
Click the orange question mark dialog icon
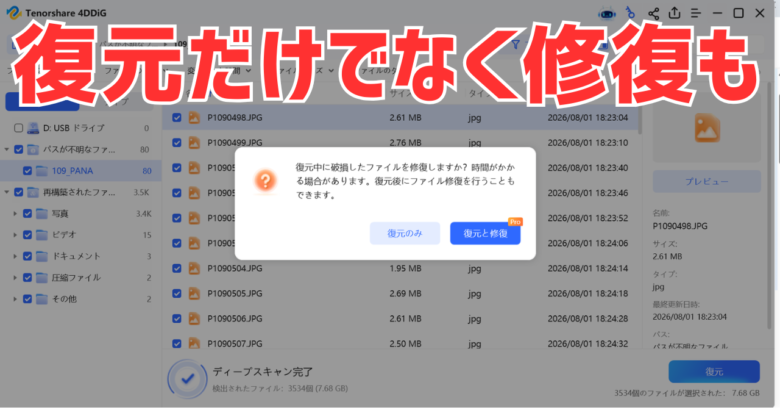click(x=265, y=180)
